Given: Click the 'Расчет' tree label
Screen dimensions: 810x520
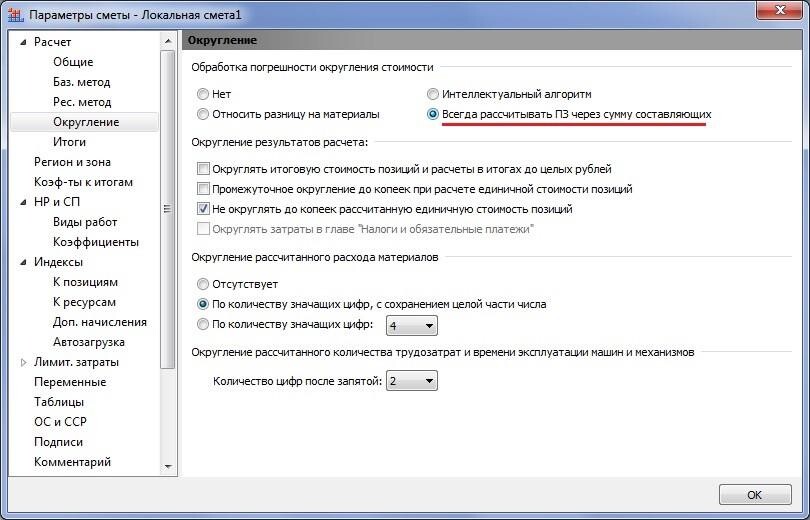Looking at the screenshot, I should [x=52, y=42].
